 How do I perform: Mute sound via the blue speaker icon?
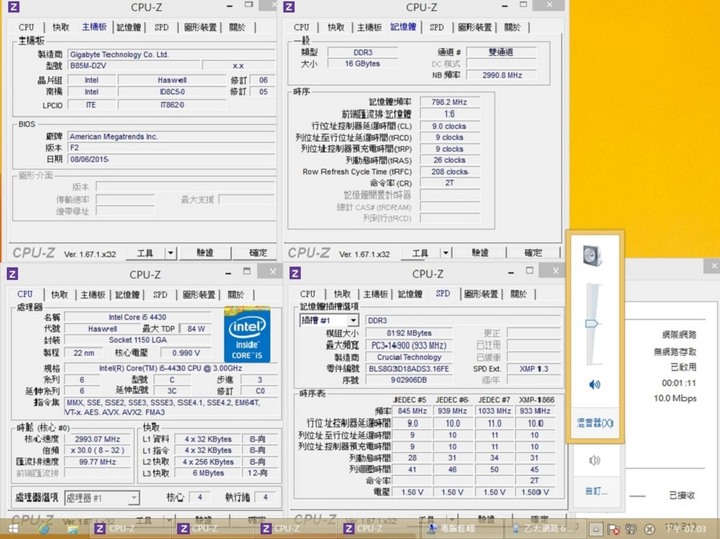pyautogui.click(x=595, y=384)
